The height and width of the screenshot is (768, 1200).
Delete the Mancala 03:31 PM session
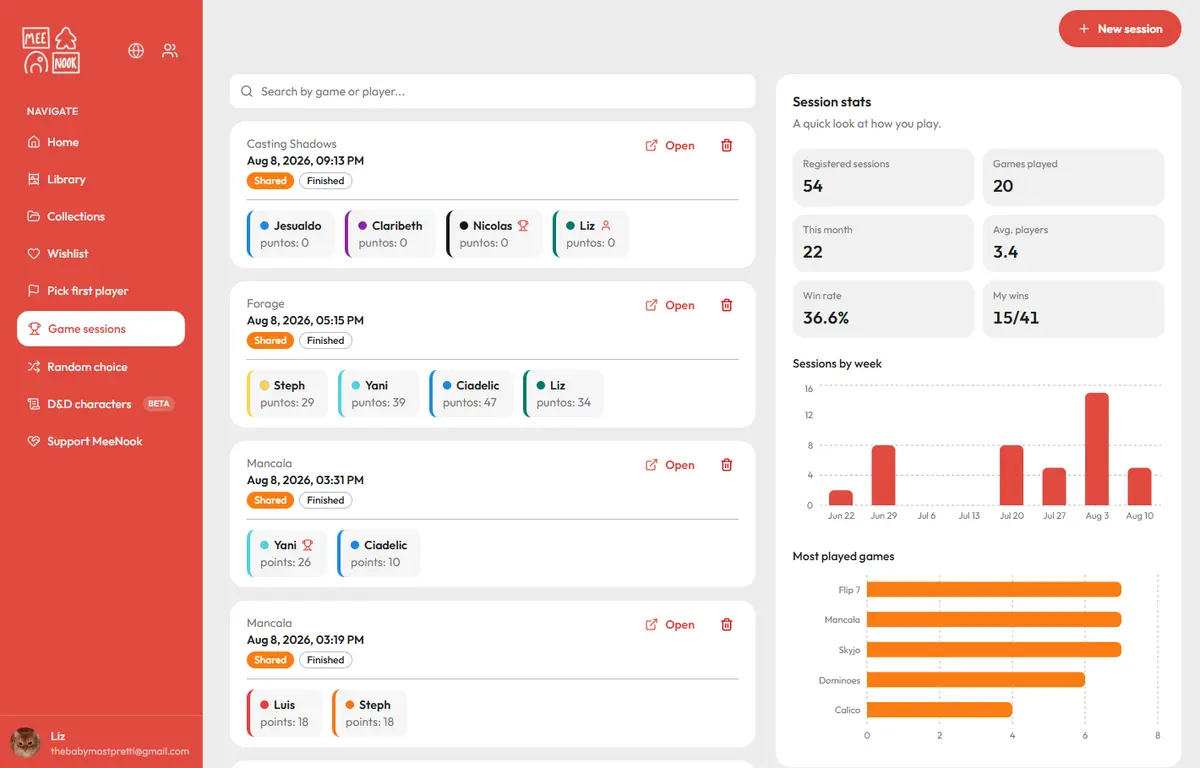tap(727, 465)
